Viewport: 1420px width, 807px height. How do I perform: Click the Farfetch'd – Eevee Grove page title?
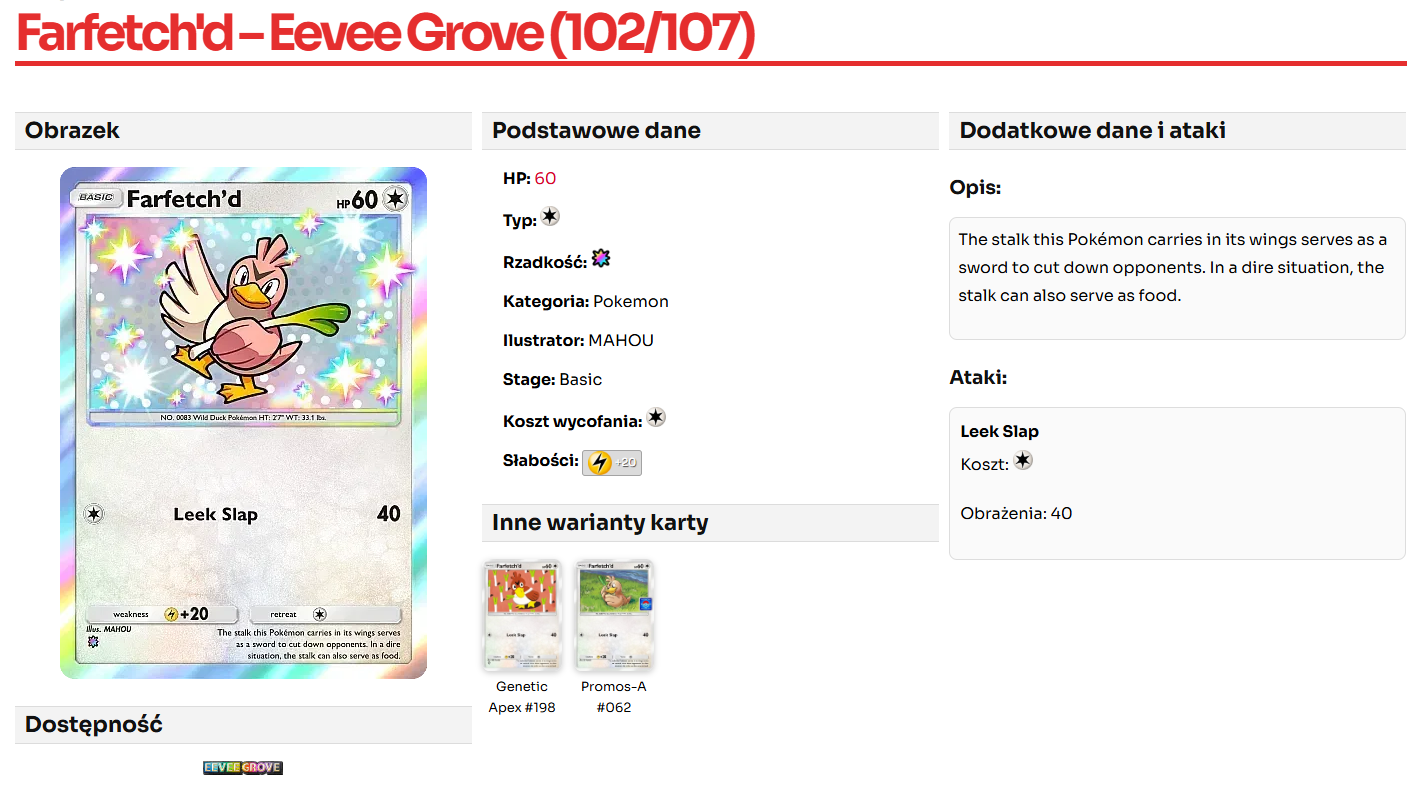(x=385, y=35)
